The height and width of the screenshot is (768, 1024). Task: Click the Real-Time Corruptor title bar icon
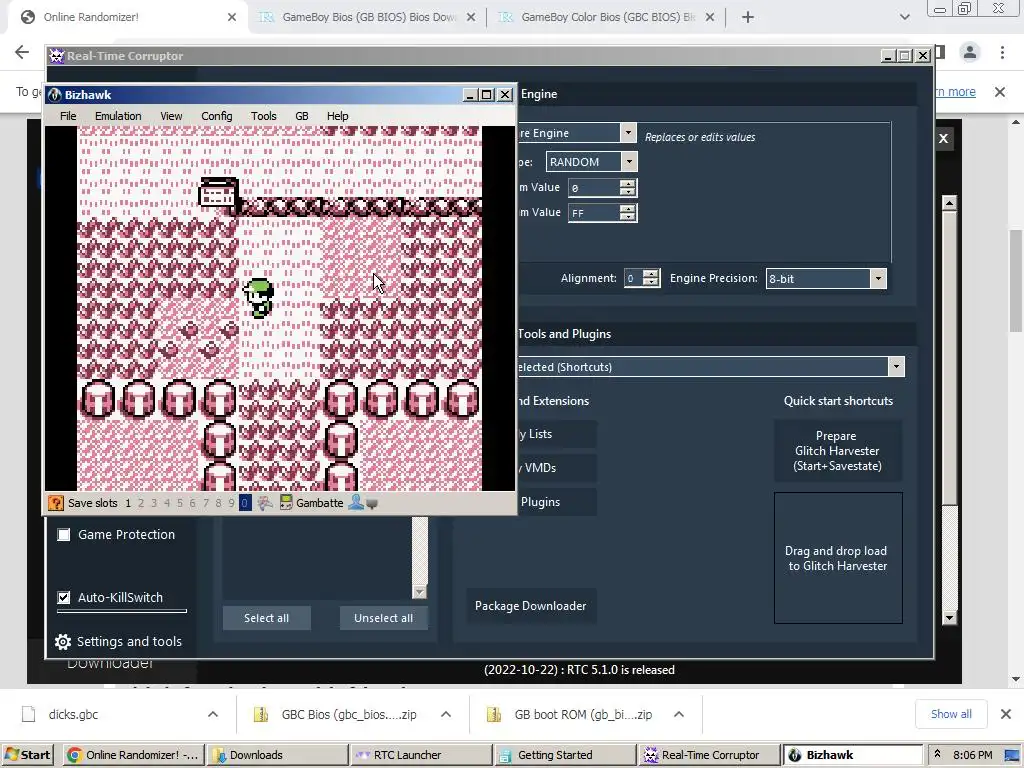coord(57,56)
